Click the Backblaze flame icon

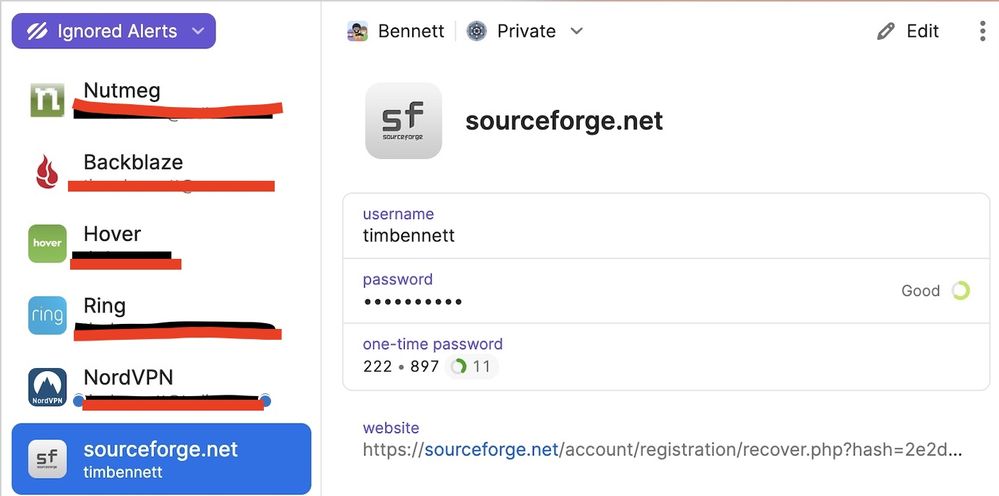tap(47, 172)
